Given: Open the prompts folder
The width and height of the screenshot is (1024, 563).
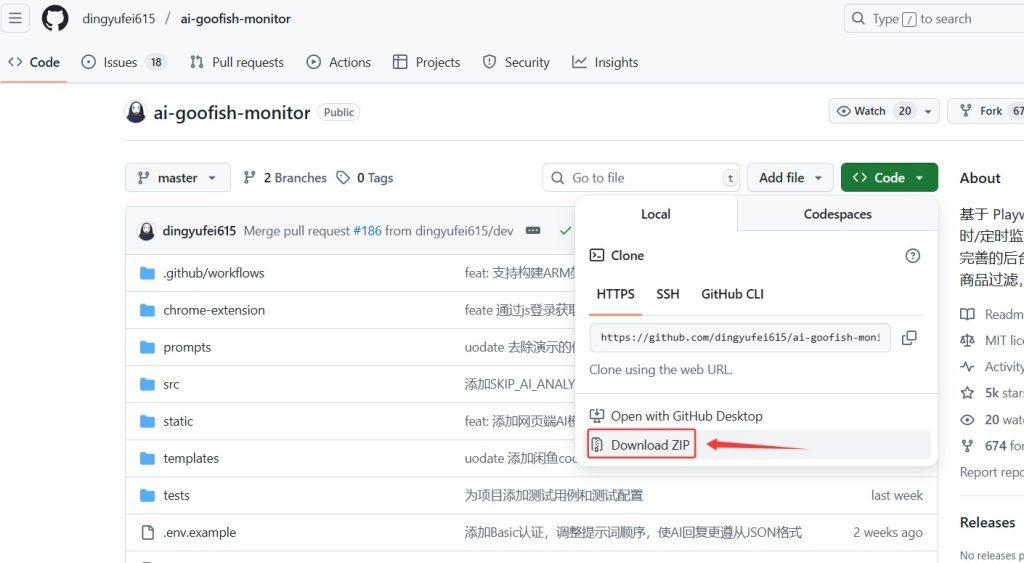Looking at the screenshot, I should pos(187,347).
